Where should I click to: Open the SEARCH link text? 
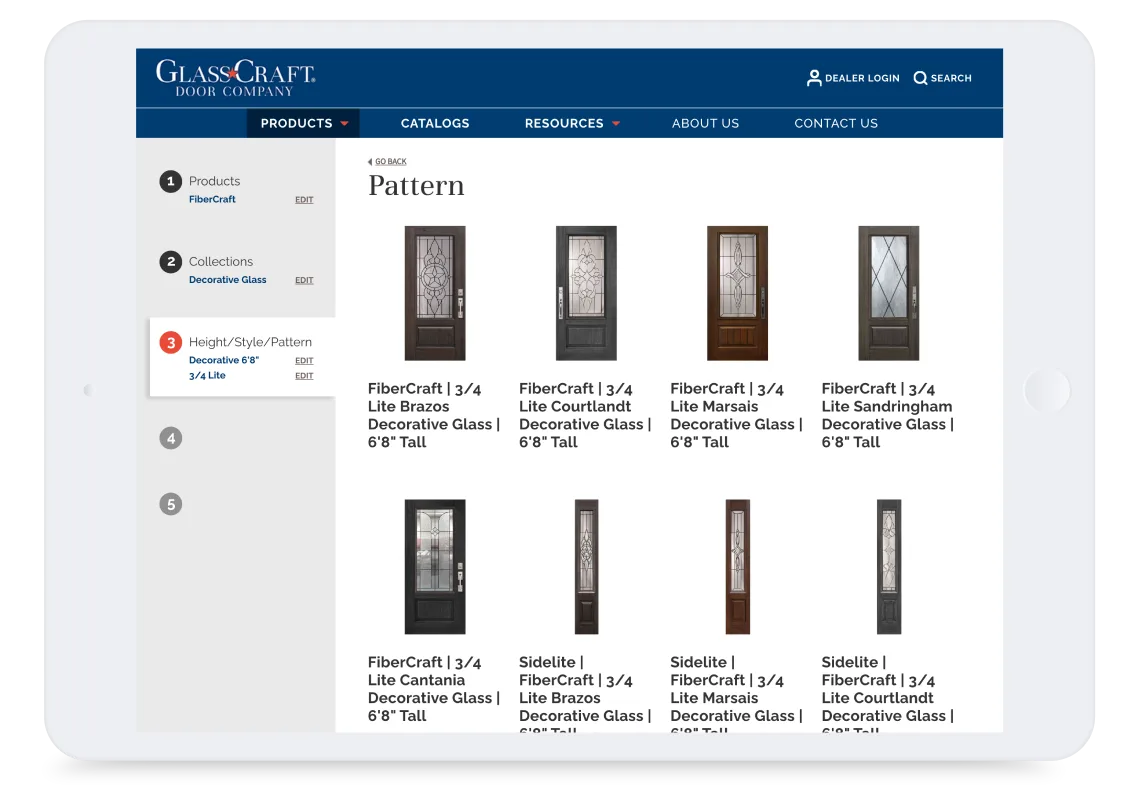[x=951, y=78]
